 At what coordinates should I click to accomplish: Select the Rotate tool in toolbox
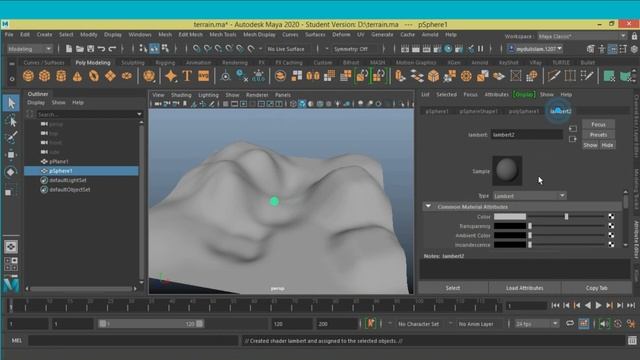click(x=11, y=172)
